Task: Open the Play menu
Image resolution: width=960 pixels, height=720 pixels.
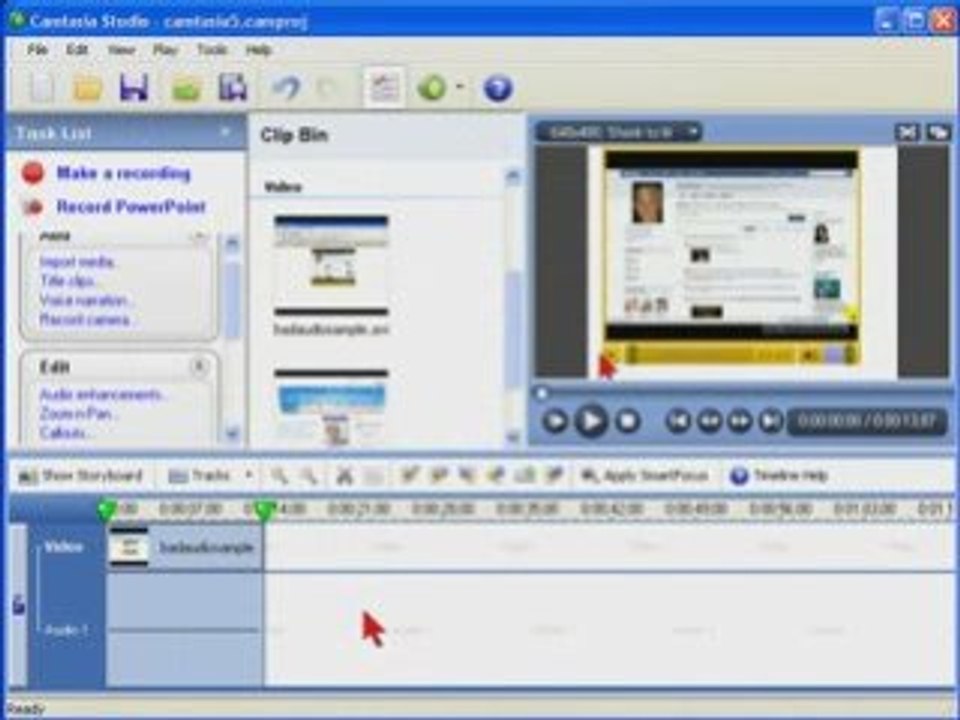Action: tap(165, 50)
